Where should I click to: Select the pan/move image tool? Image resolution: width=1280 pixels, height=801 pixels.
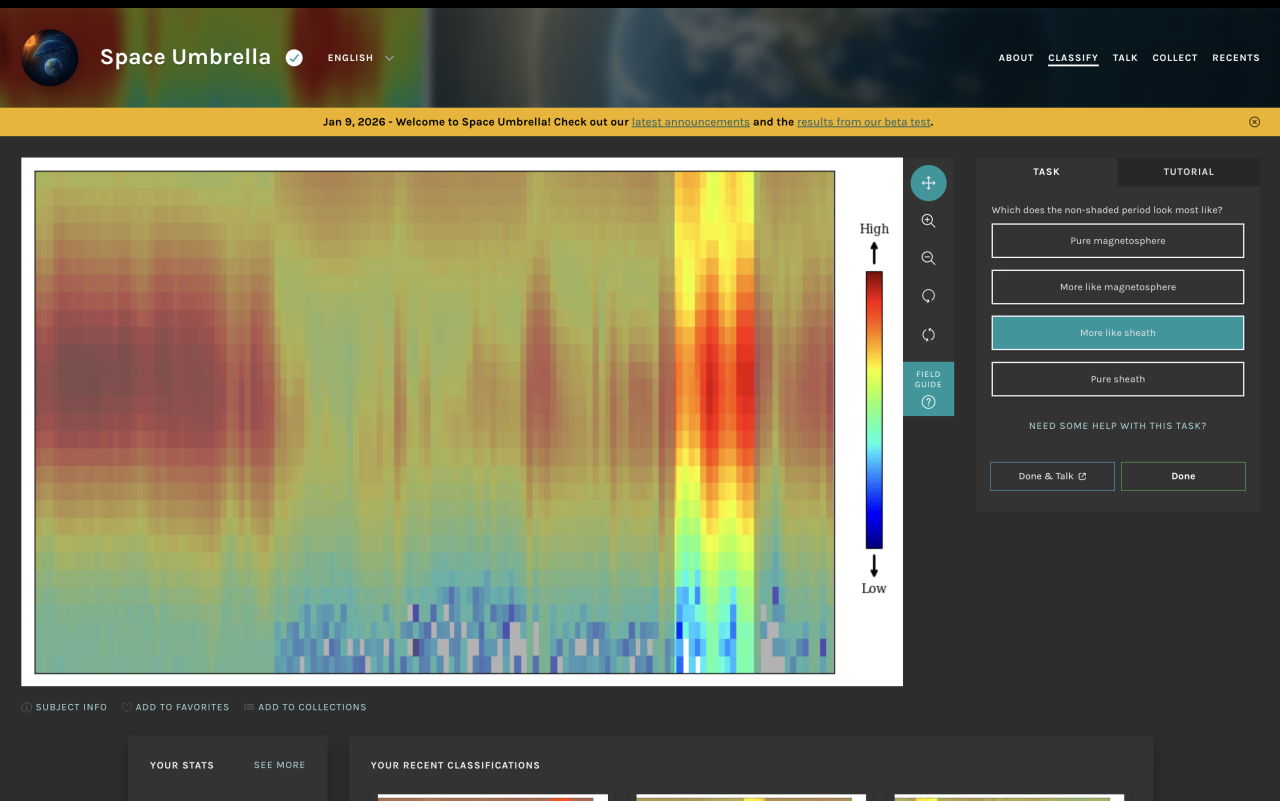coord(928,183)
